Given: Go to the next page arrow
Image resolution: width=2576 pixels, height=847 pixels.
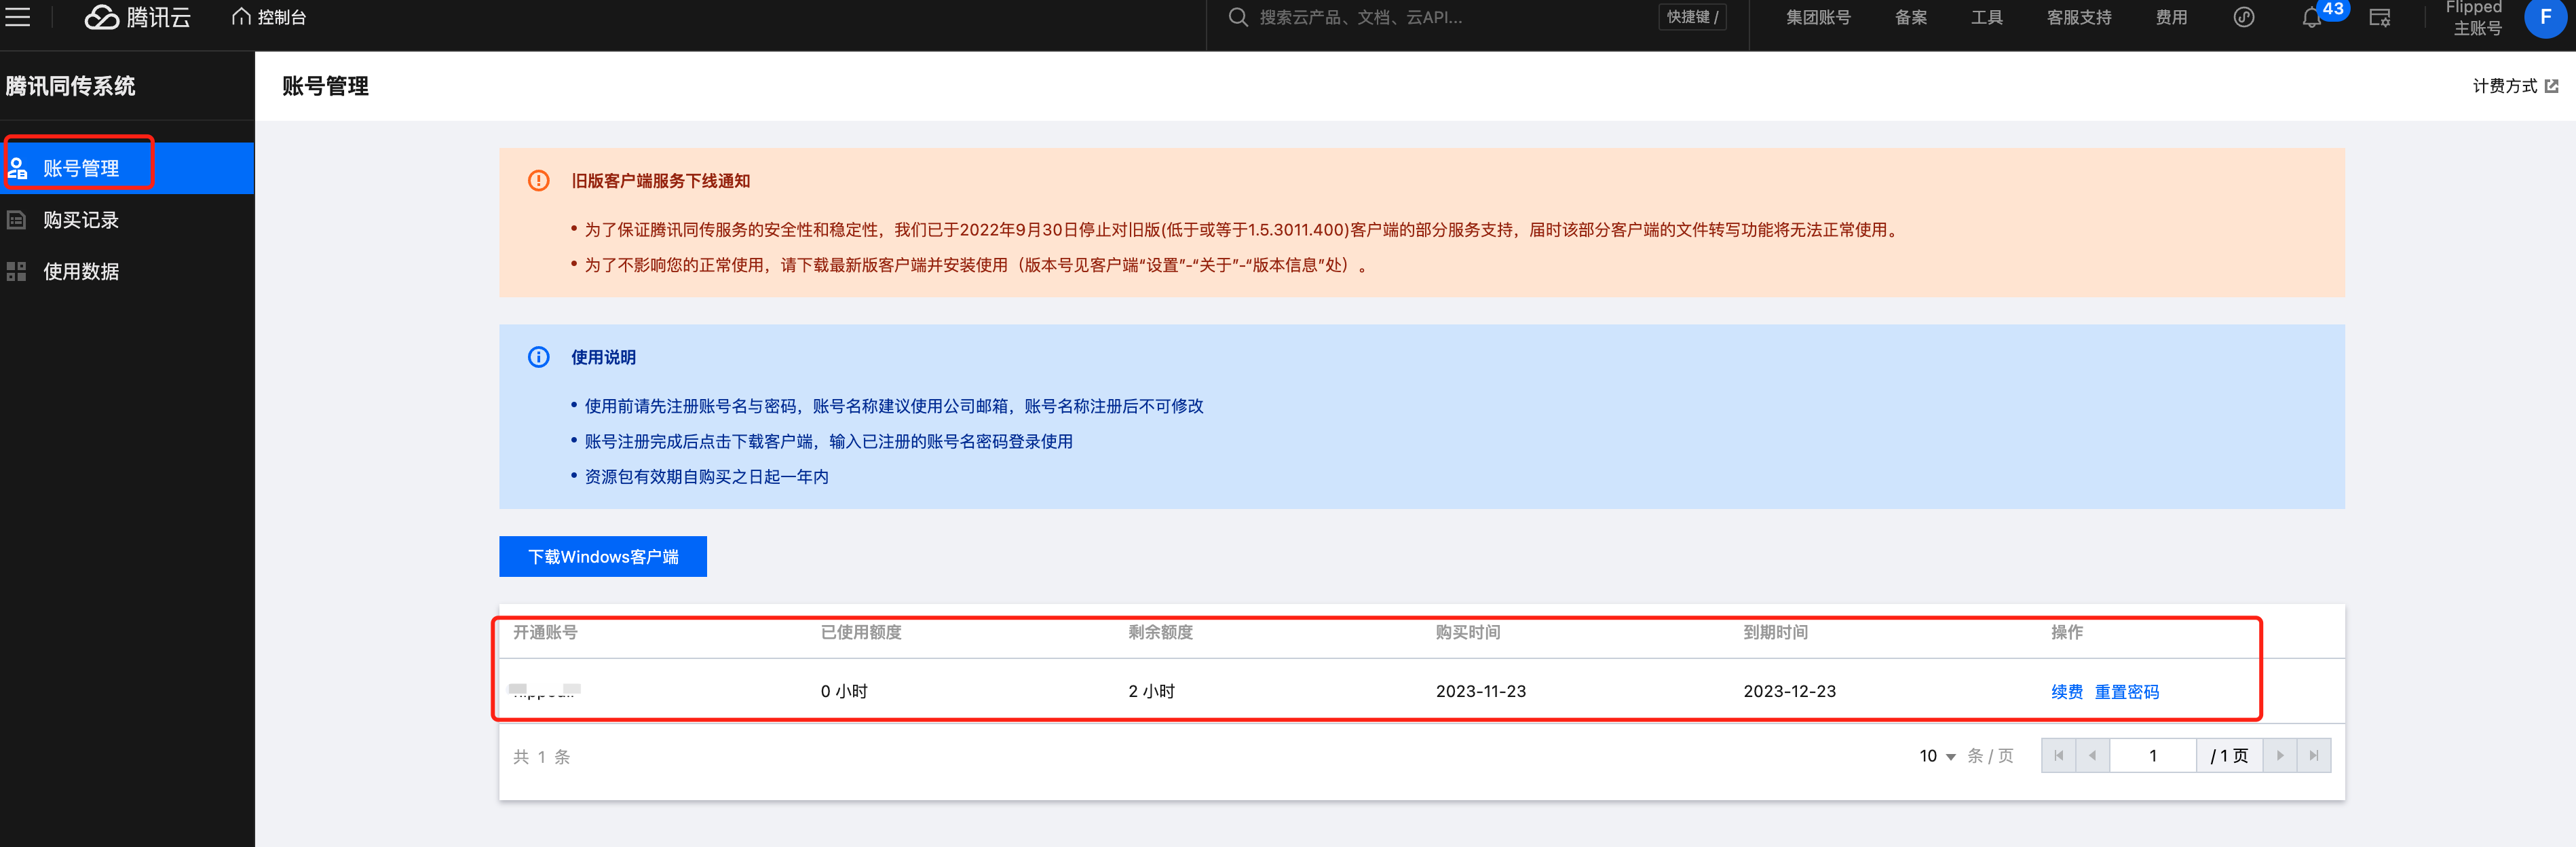Looking at the screenshot, I should (x=2279, y=756).
